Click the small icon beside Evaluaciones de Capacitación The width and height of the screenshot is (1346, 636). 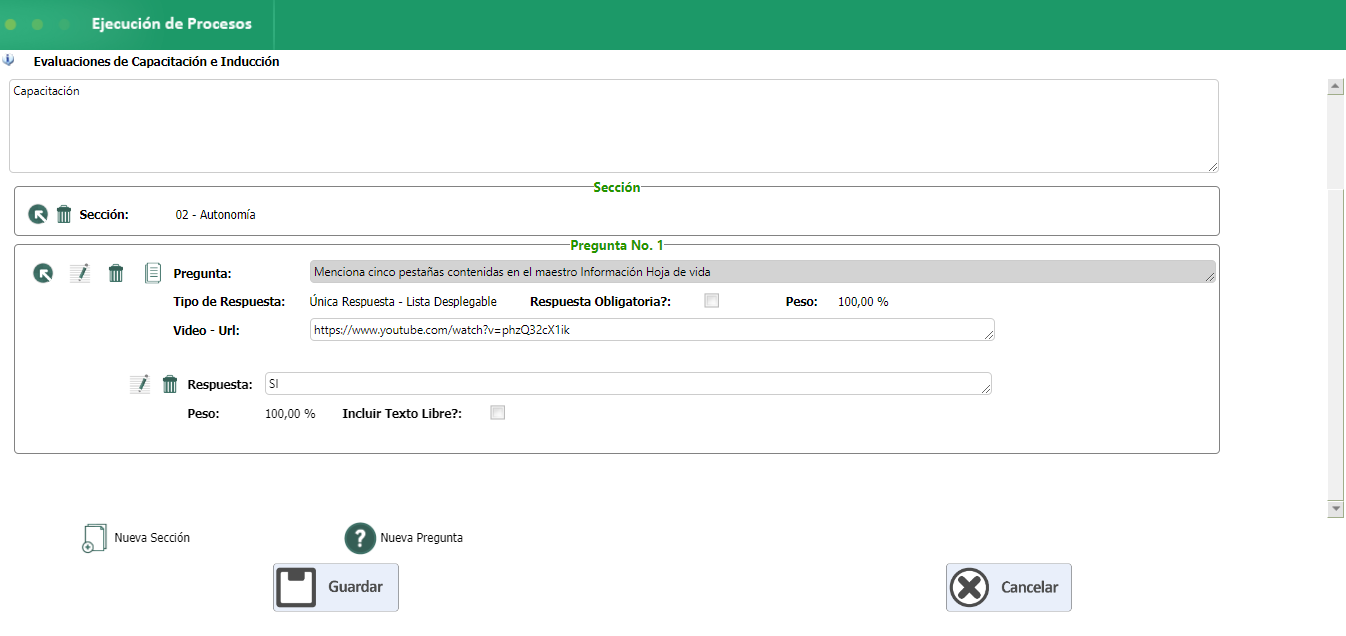click(9, 60)
